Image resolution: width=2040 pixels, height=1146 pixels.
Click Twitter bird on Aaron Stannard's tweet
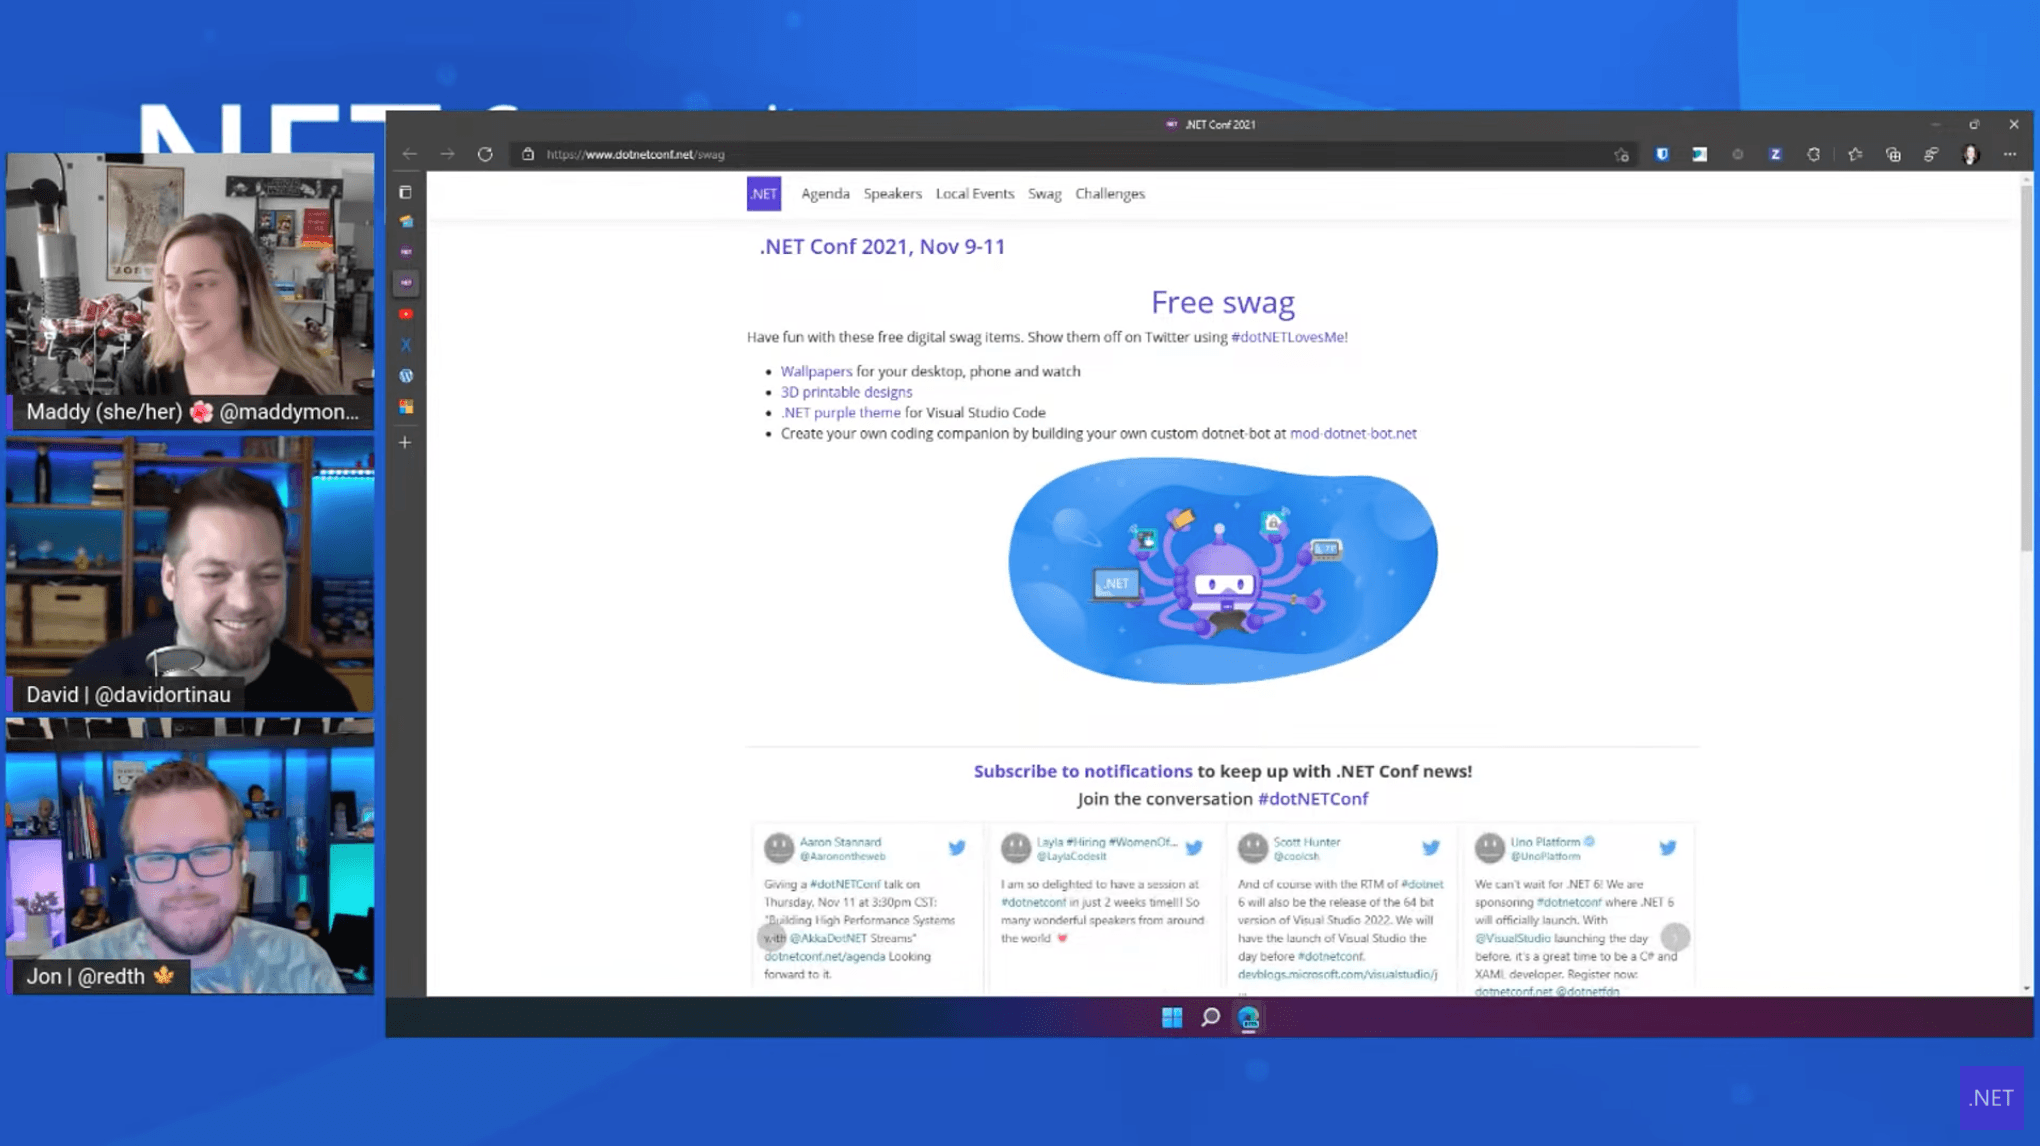pos(957,848)
